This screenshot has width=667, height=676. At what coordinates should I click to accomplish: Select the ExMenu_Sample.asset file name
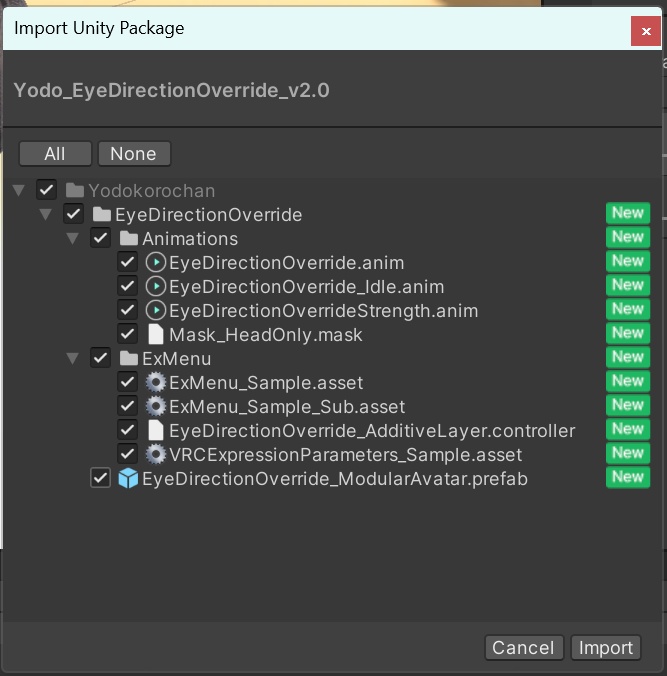tap(266, 383)
